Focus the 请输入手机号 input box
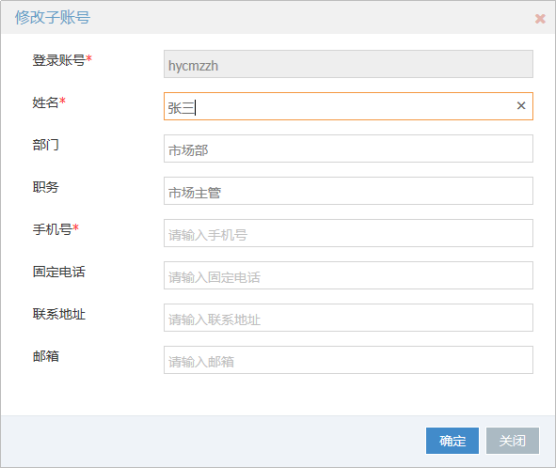Screen dimensions: 556x469 pyautogui.click(x=348, y=233)
